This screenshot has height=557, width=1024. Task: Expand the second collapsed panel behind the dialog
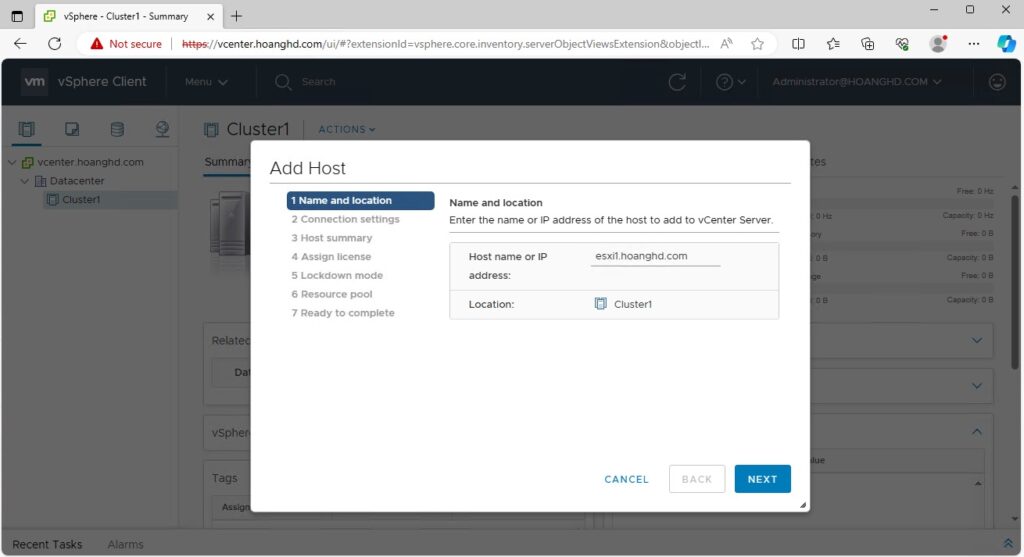point(976,386)
